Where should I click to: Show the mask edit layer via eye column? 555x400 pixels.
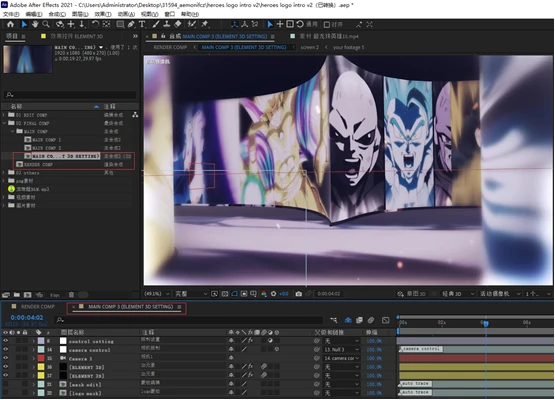[x=5, y=384]
